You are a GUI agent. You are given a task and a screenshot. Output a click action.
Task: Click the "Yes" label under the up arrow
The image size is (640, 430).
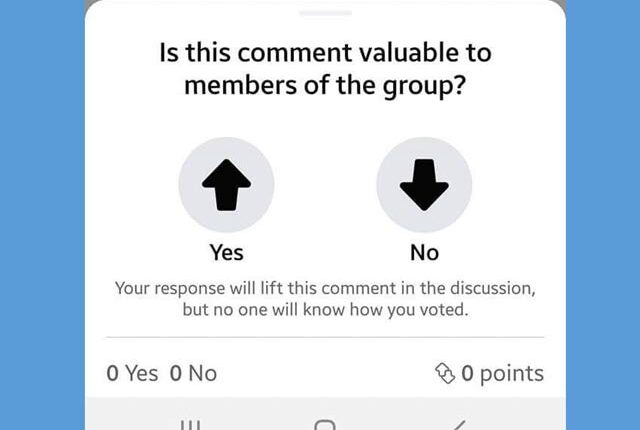click(x=226, y=252)
